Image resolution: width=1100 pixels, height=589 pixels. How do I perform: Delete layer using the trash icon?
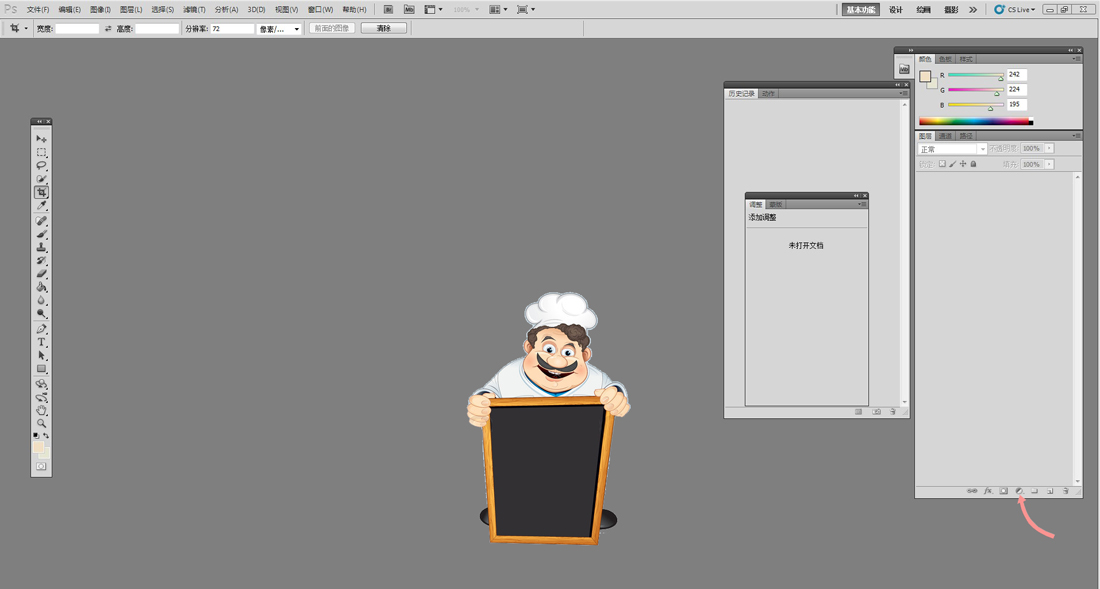(1066, 491)
